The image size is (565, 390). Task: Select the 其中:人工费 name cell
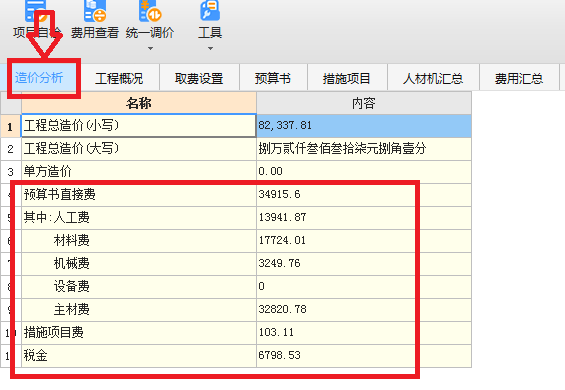[139, 218]
